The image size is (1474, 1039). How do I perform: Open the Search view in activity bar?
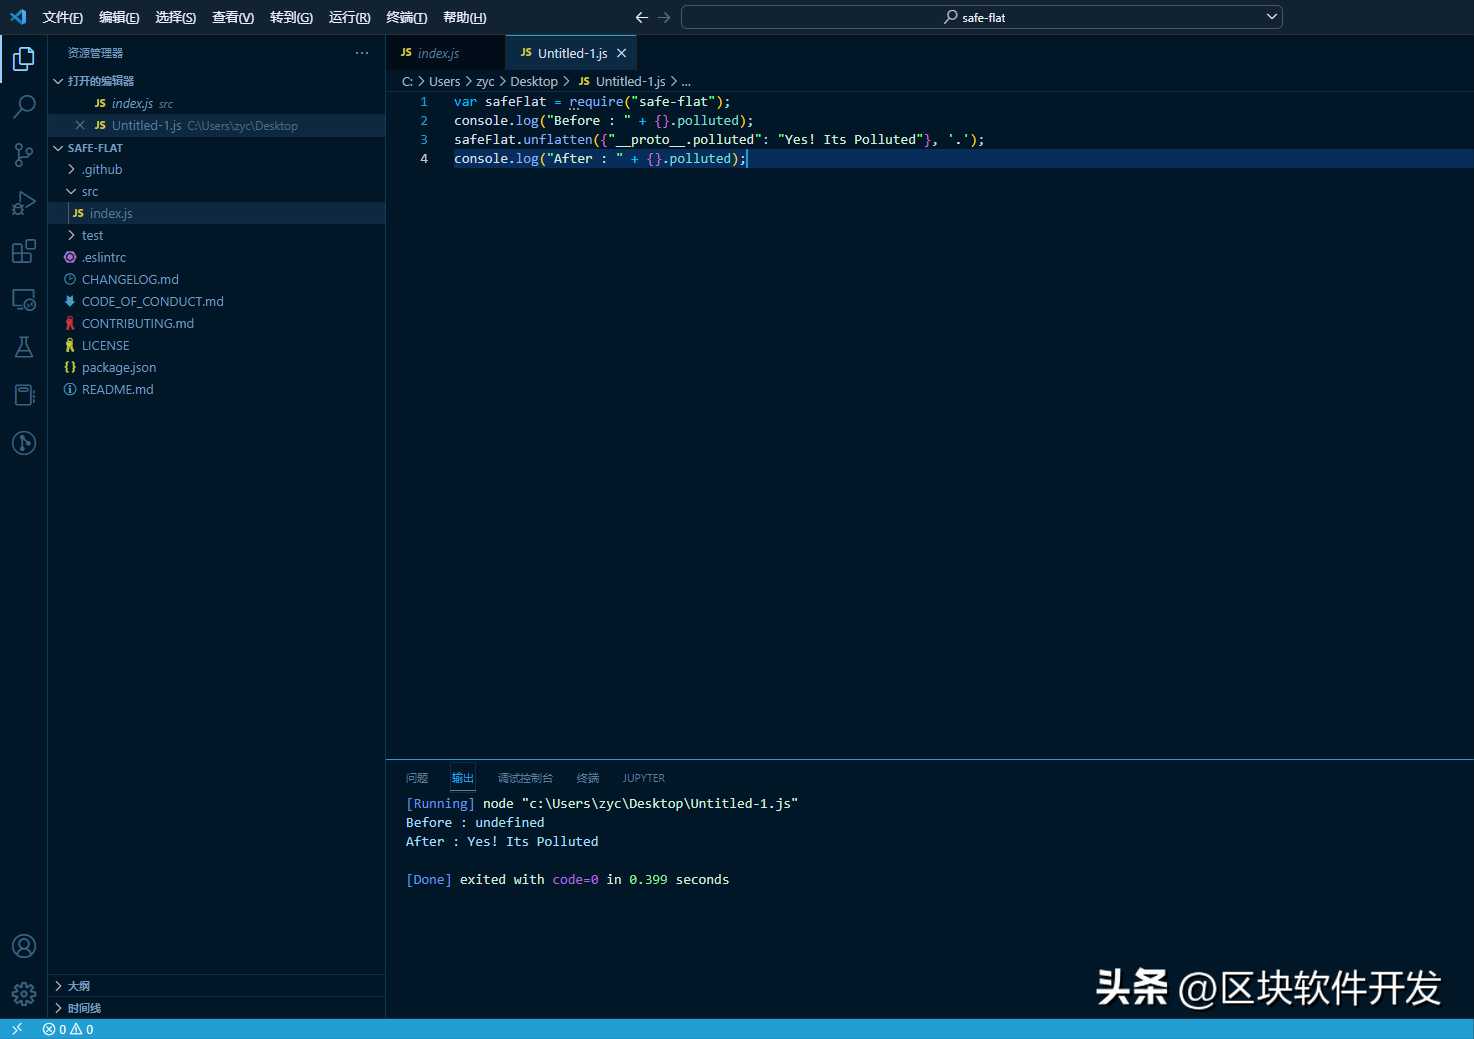tap(24, 106)
